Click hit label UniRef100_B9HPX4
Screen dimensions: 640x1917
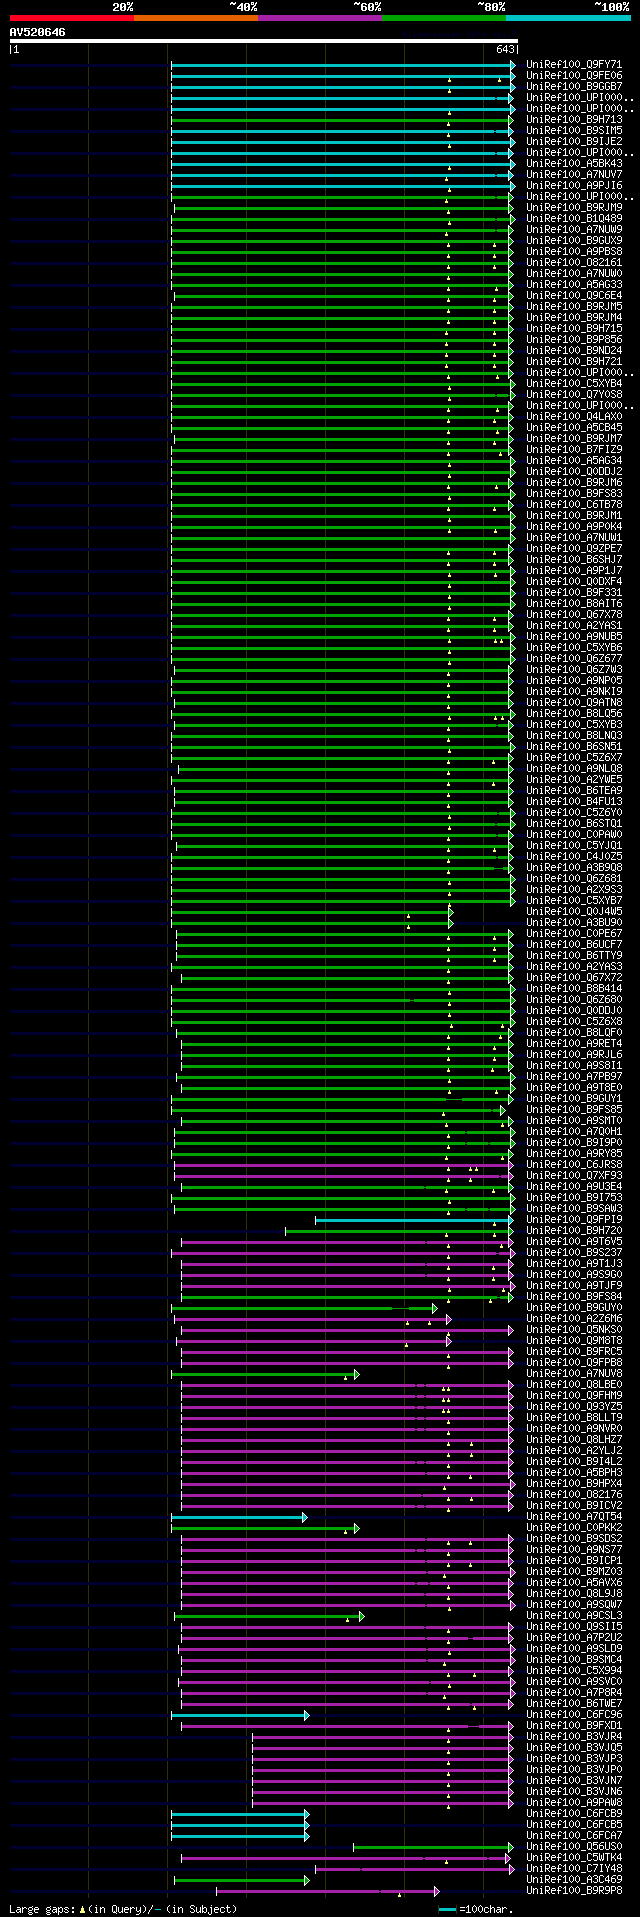(x=574, y=1484)
